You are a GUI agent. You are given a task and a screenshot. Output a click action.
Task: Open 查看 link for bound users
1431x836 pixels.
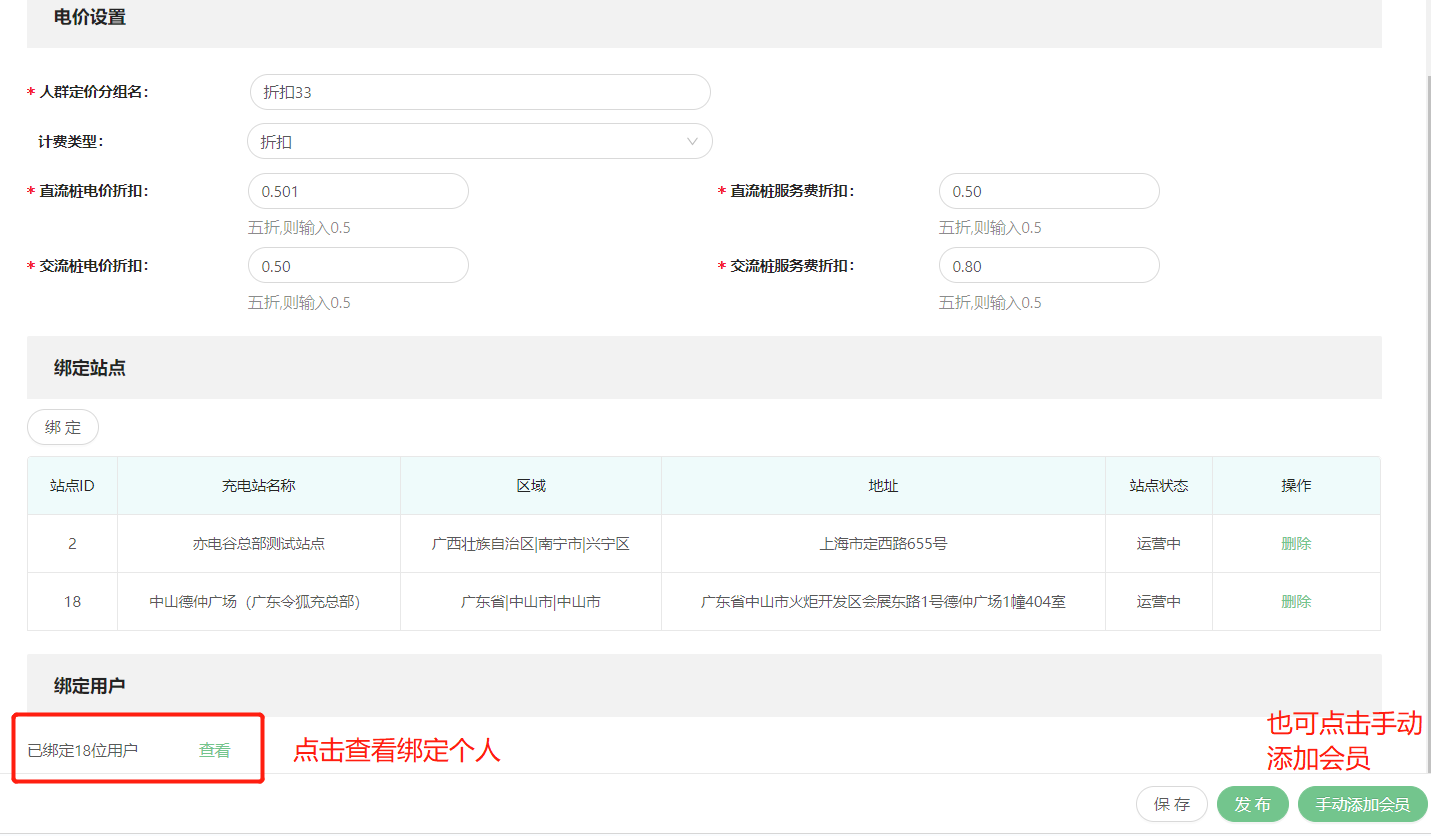pos(214,750)
